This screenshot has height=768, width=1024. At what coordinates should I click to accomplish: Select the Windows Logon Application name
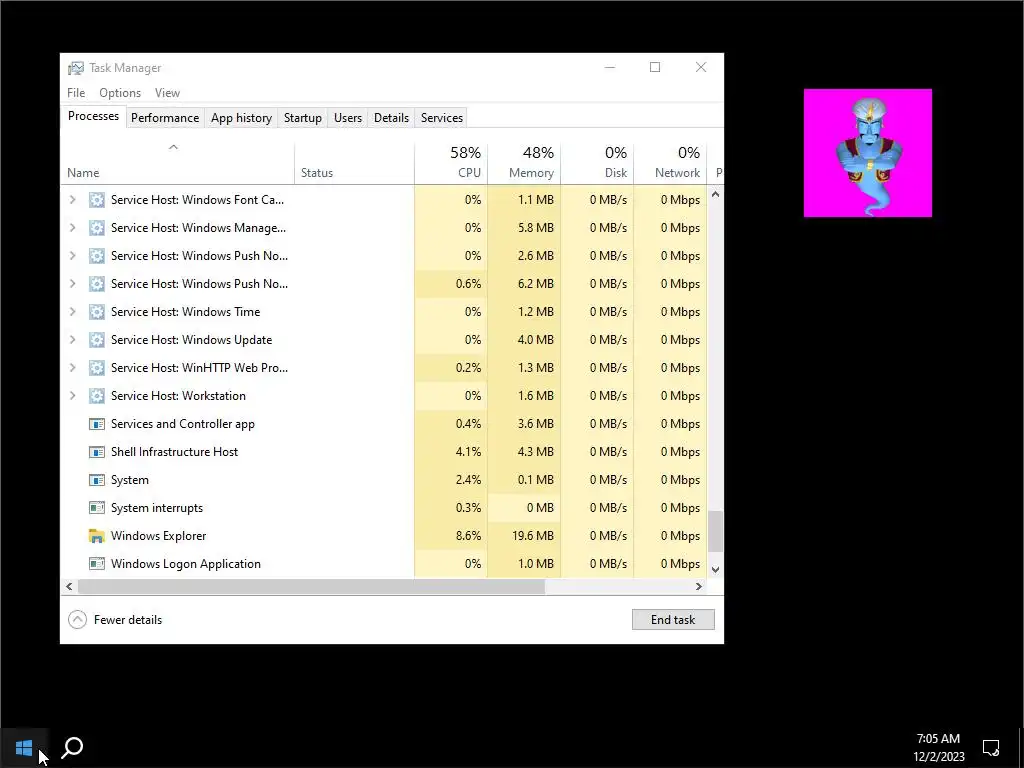pos(185,564)
